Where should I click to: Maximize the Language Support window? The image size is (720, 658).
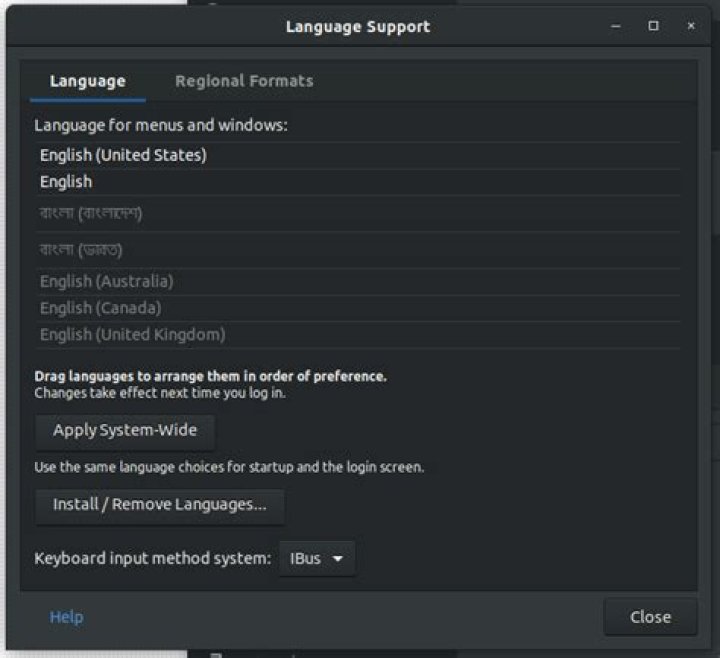[x=653, y=26]
